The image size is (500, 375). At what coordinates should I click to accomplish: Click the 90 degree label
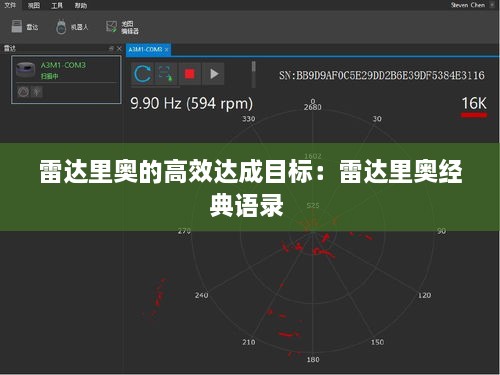[441, 231]
